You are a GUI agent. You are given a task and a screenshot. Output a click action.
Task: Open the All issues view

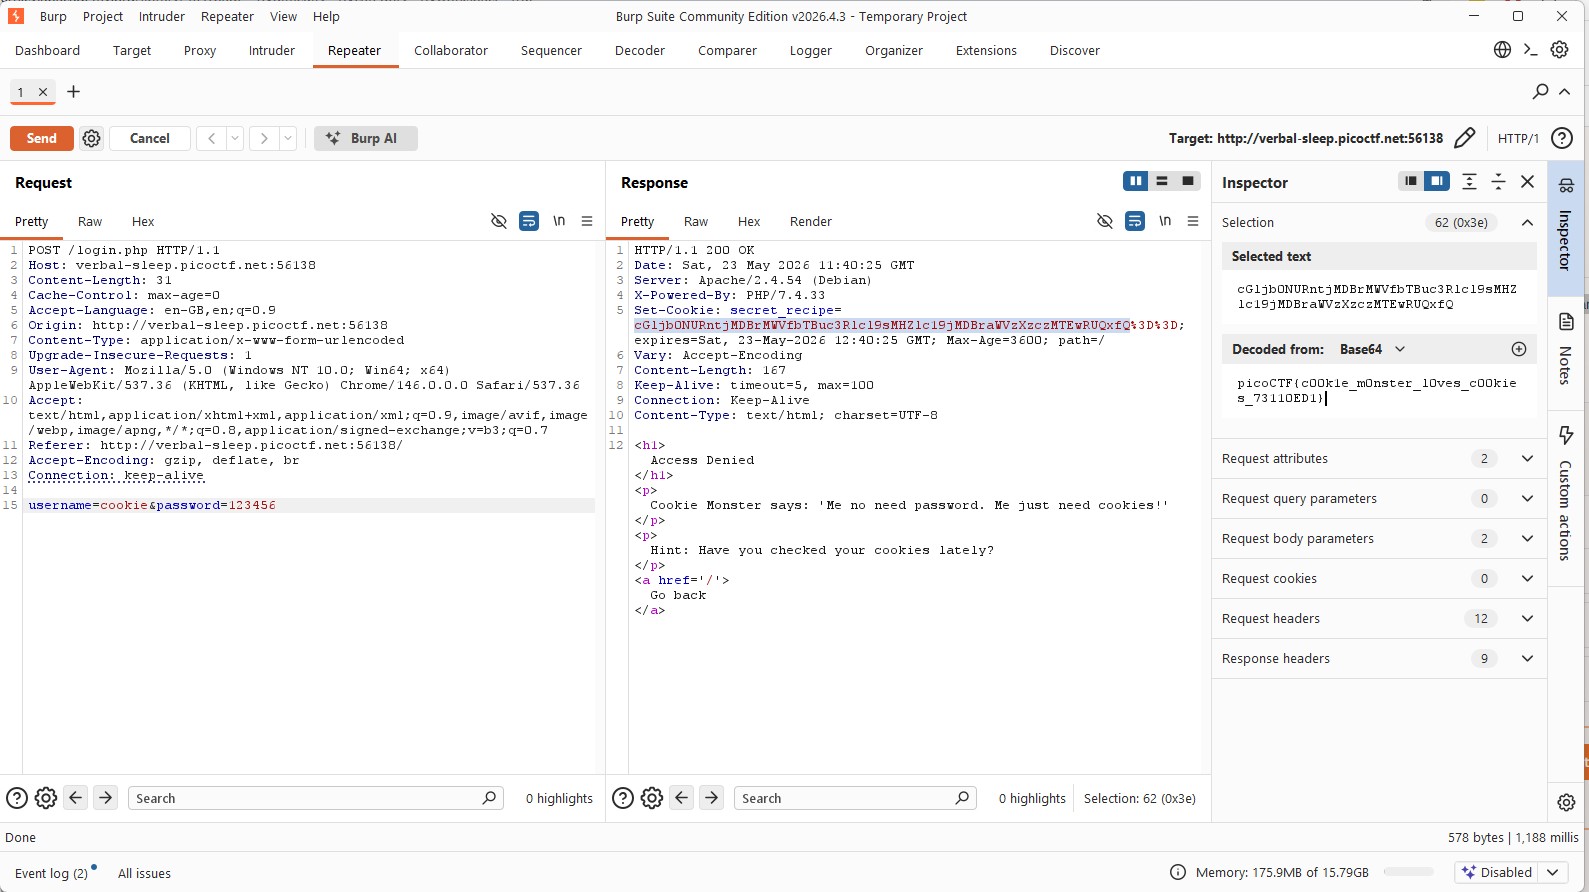coord(144,873)
